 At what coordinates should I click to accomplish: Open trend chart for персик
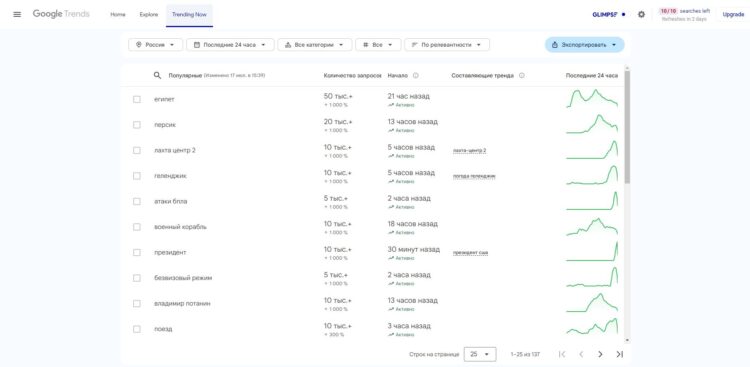point(592,124)
